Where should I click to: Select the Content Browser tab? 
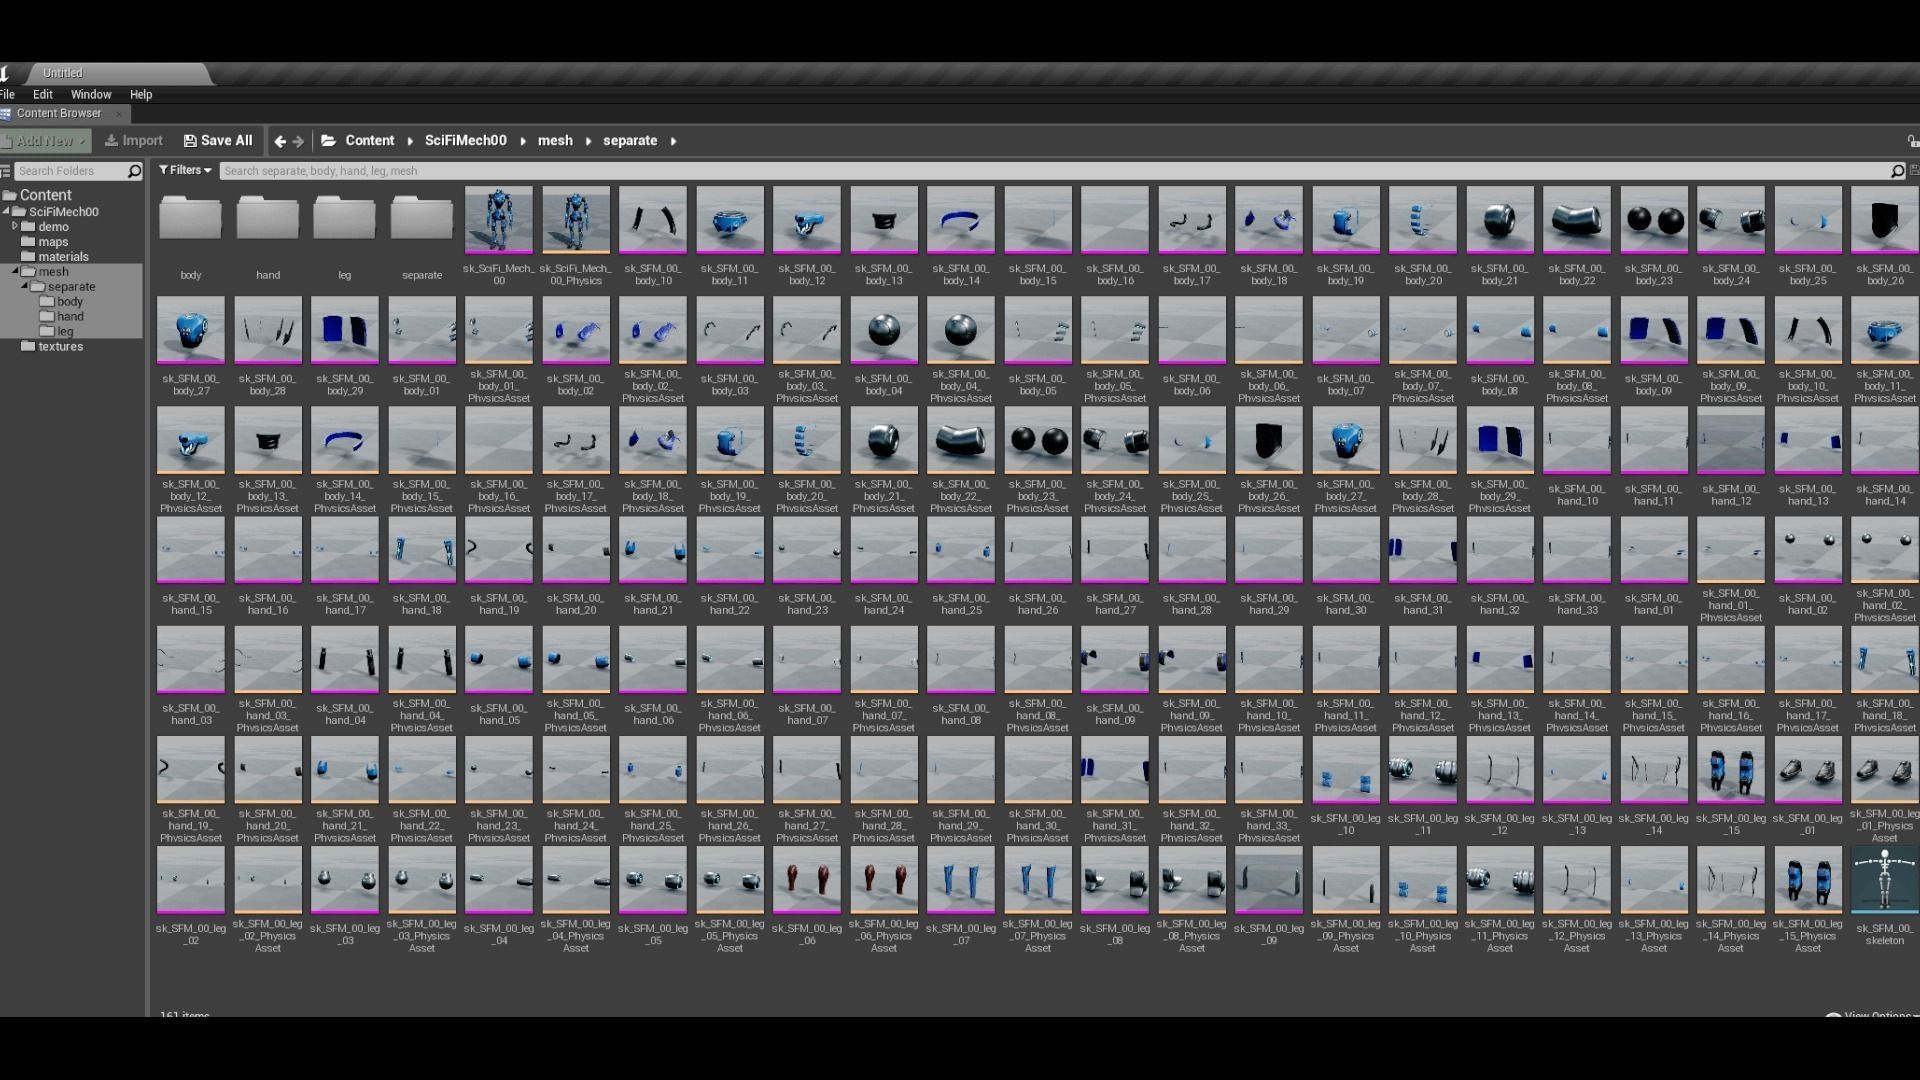[58, 114]
